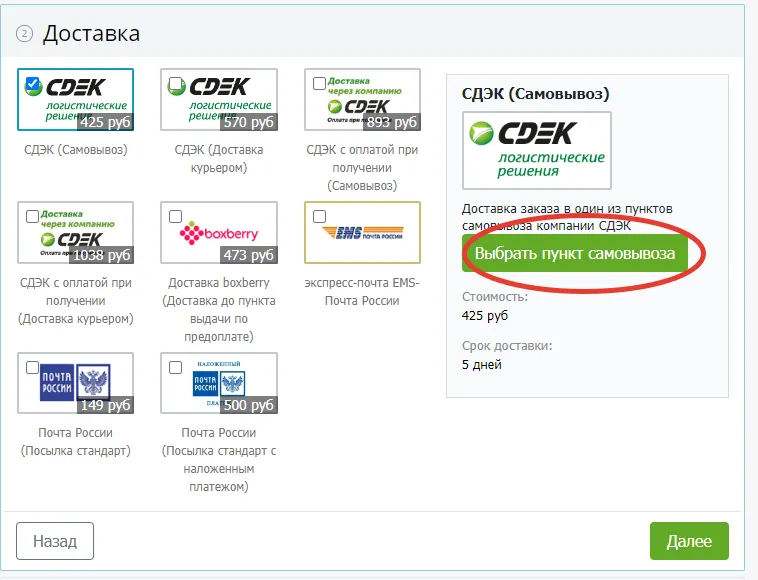Click the Далее button
This screenshot has height=580, width=758.
coord(689,541)
